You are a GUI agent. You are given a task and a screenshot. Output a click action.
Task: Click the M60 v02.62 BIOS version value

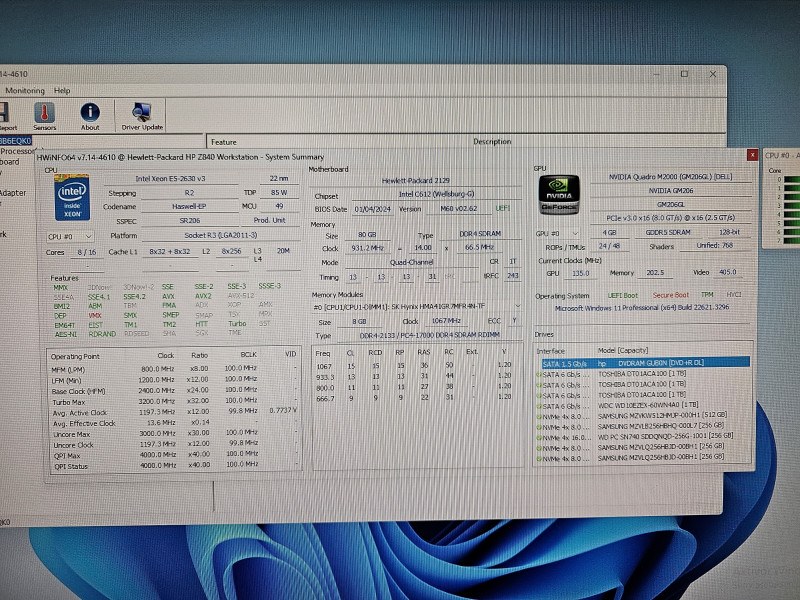pos(458,209)
